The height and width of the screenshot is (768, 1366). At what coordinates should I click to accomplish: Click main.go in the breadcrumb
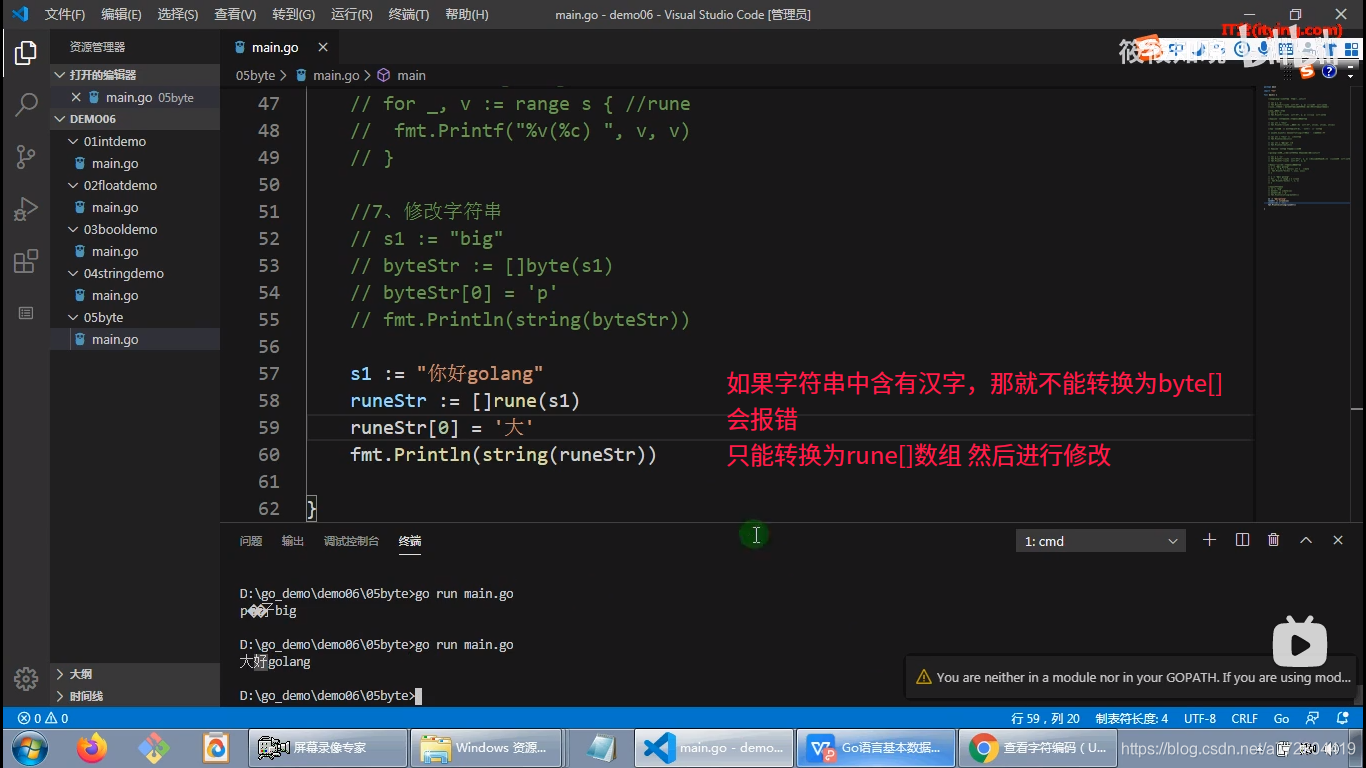click(x=327, y=75)
